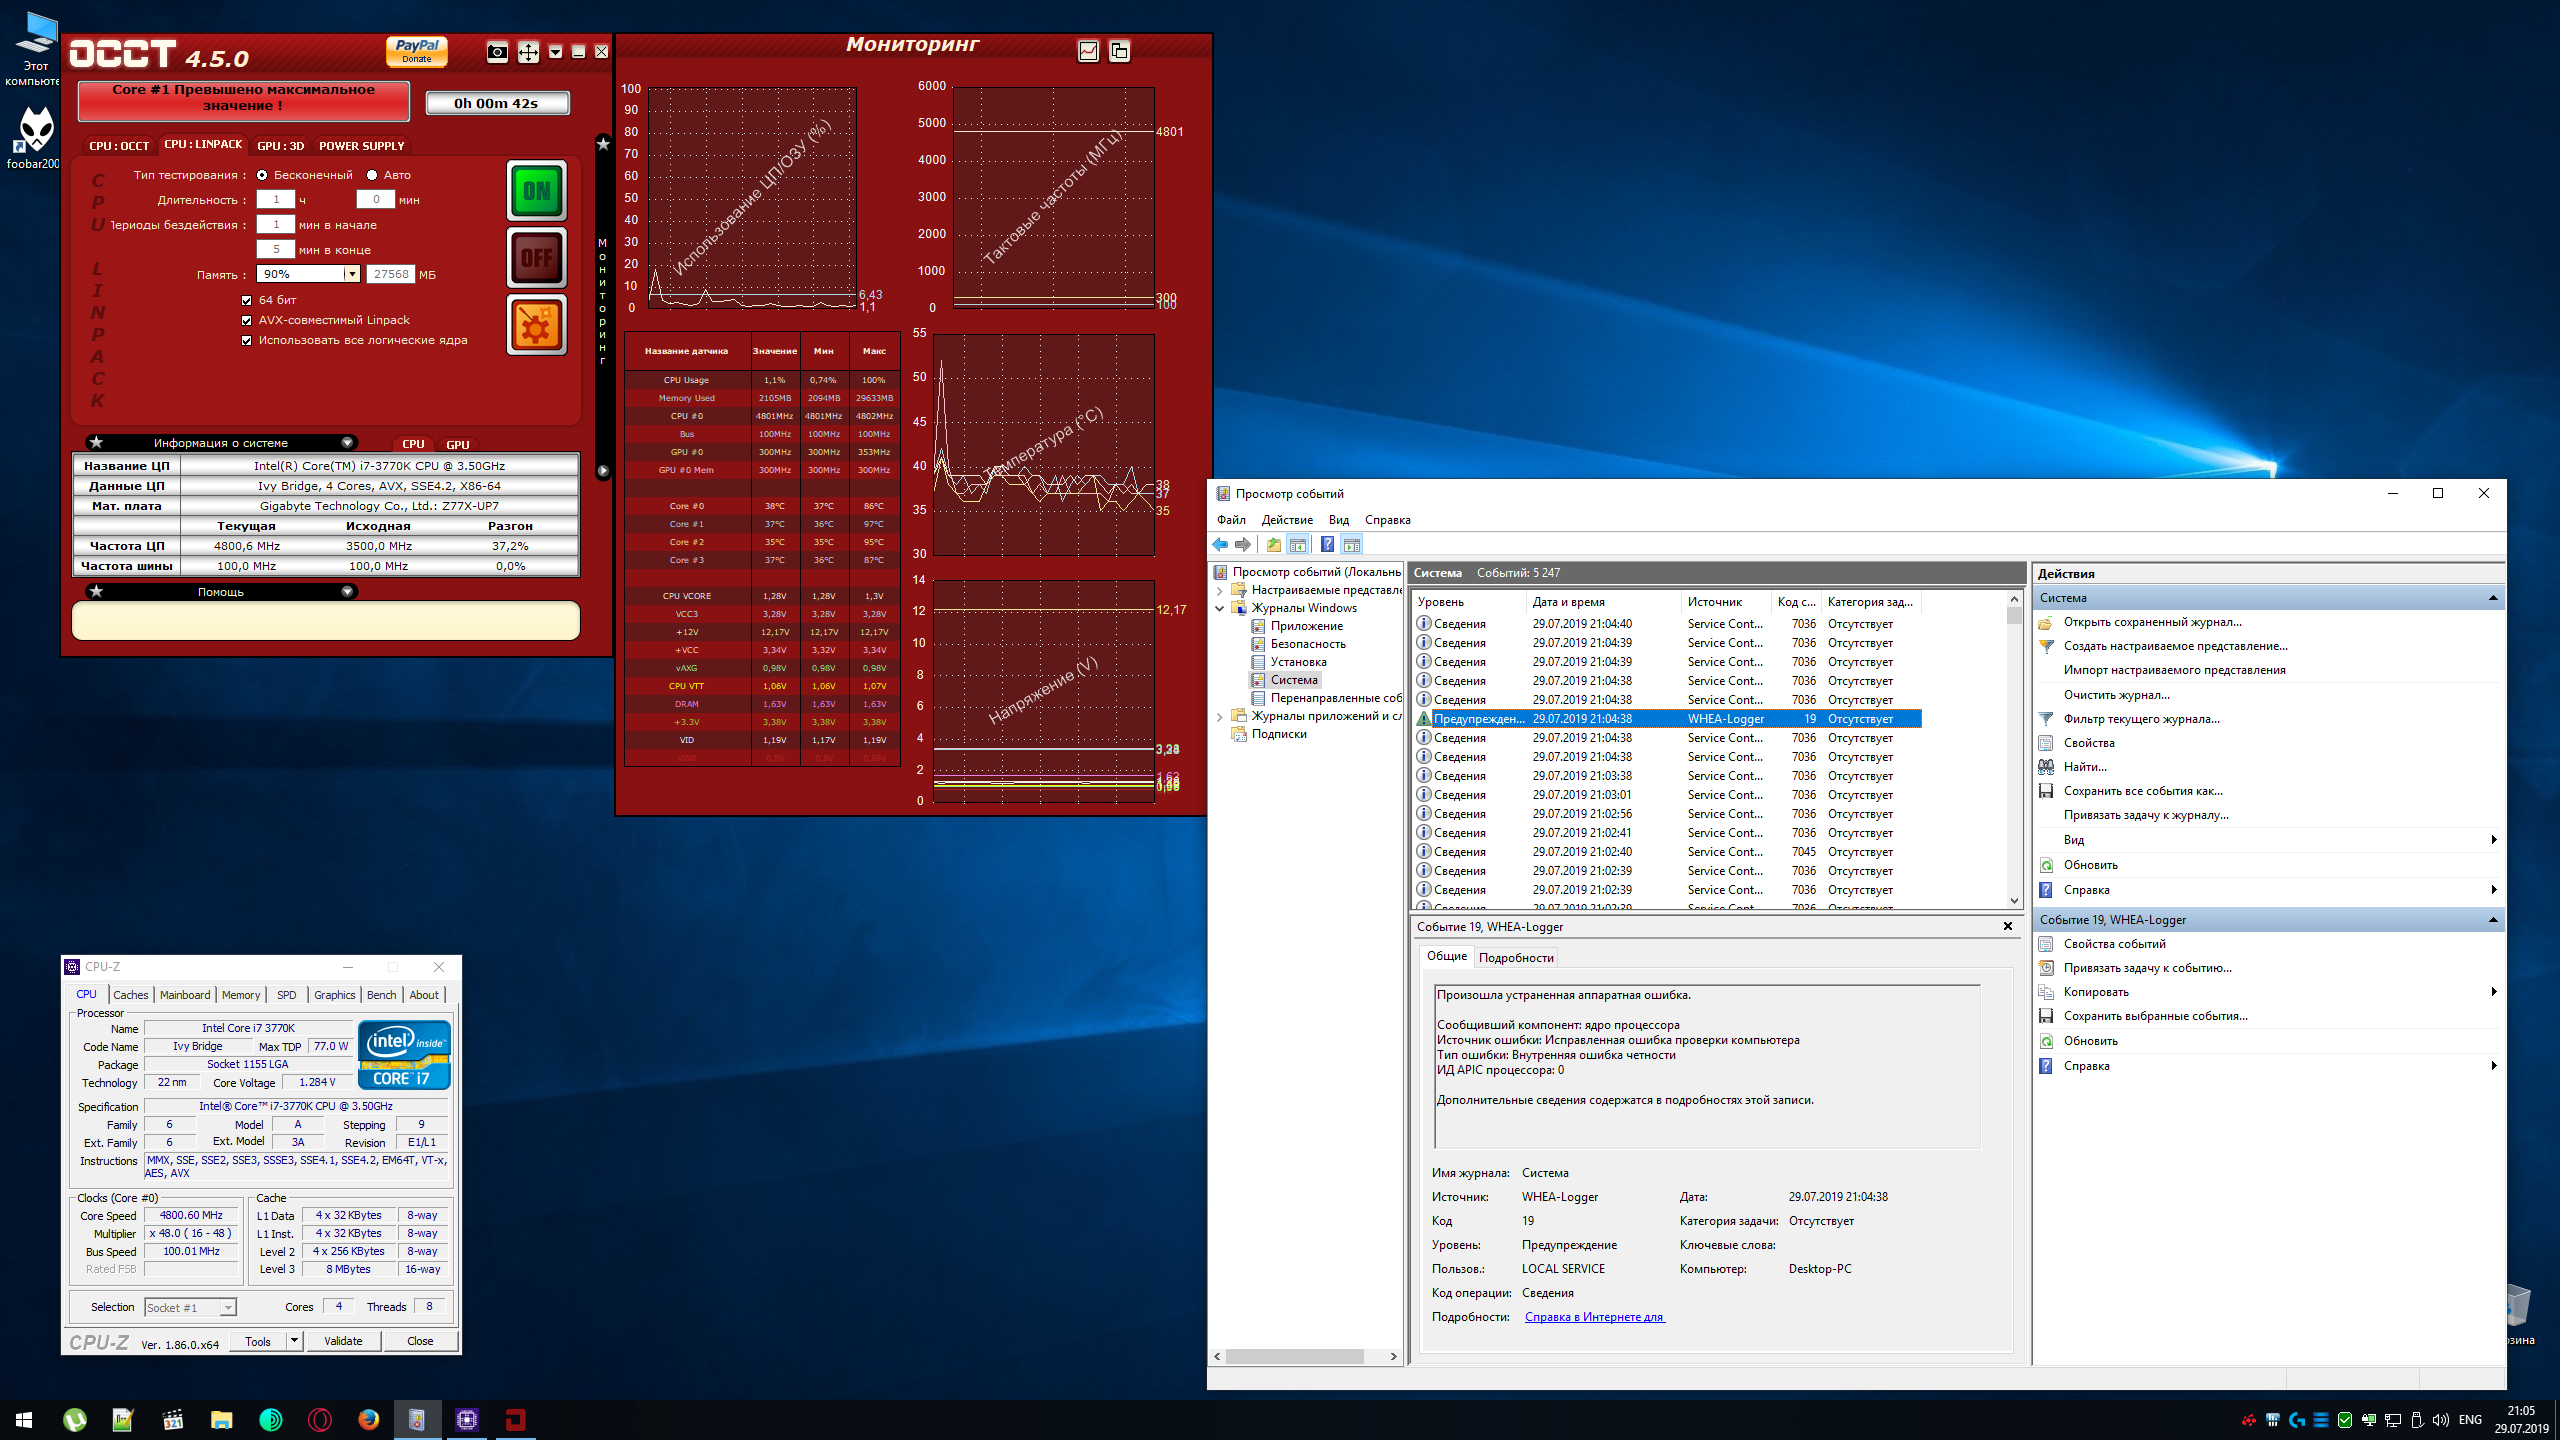Open Действие menu in Event Viewer
The width and height of the screenshot is (2560, 1440).
pyautogui.click(x=1287, y=520)
